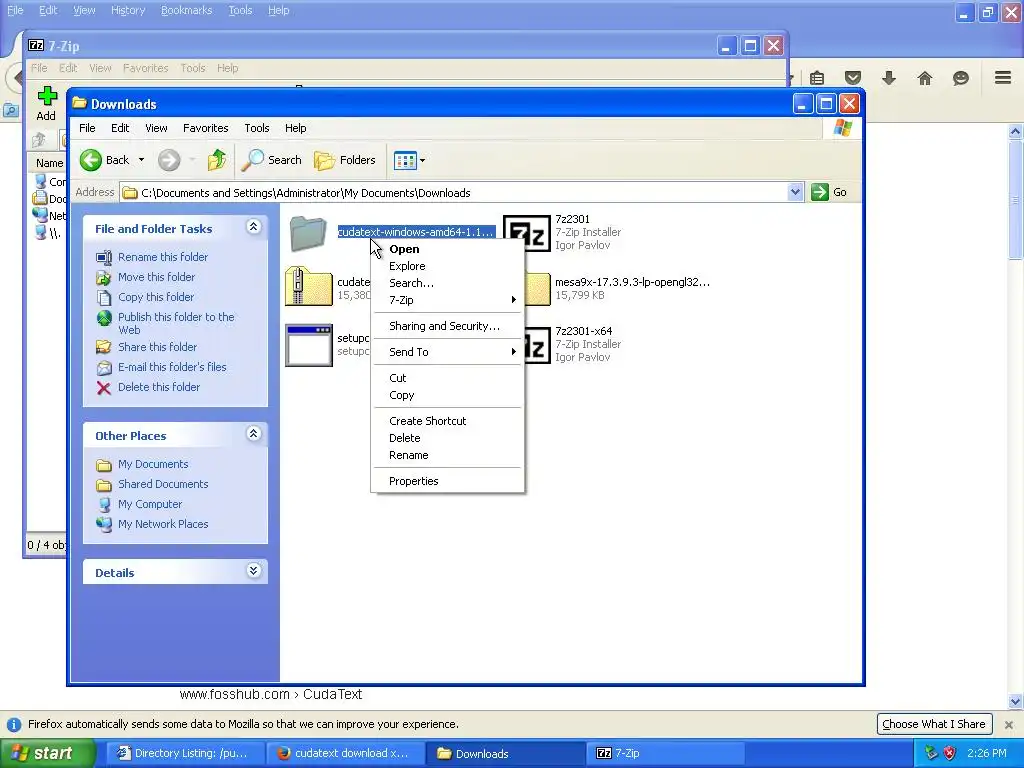Select the cudatext-windows-amd64 folder icon
1024x768 pixels.
click(308, 233)
